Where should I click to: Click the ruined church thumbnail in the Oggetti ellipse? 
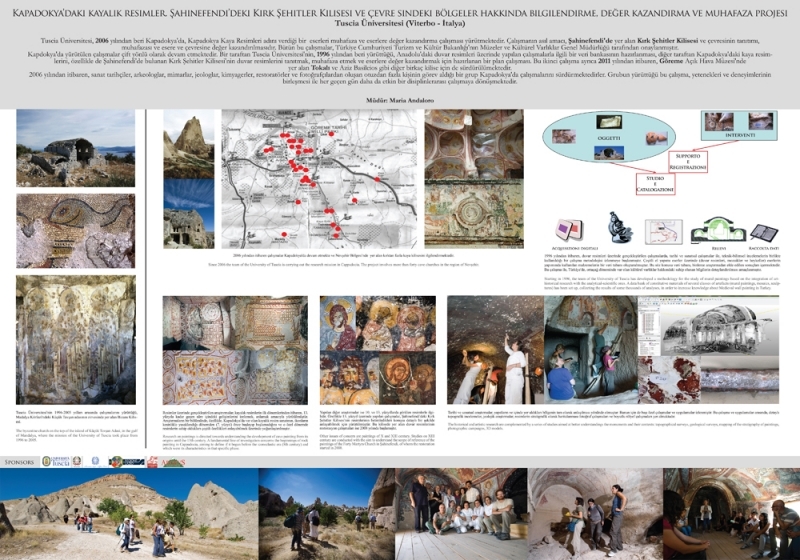[x=609, y=152]
